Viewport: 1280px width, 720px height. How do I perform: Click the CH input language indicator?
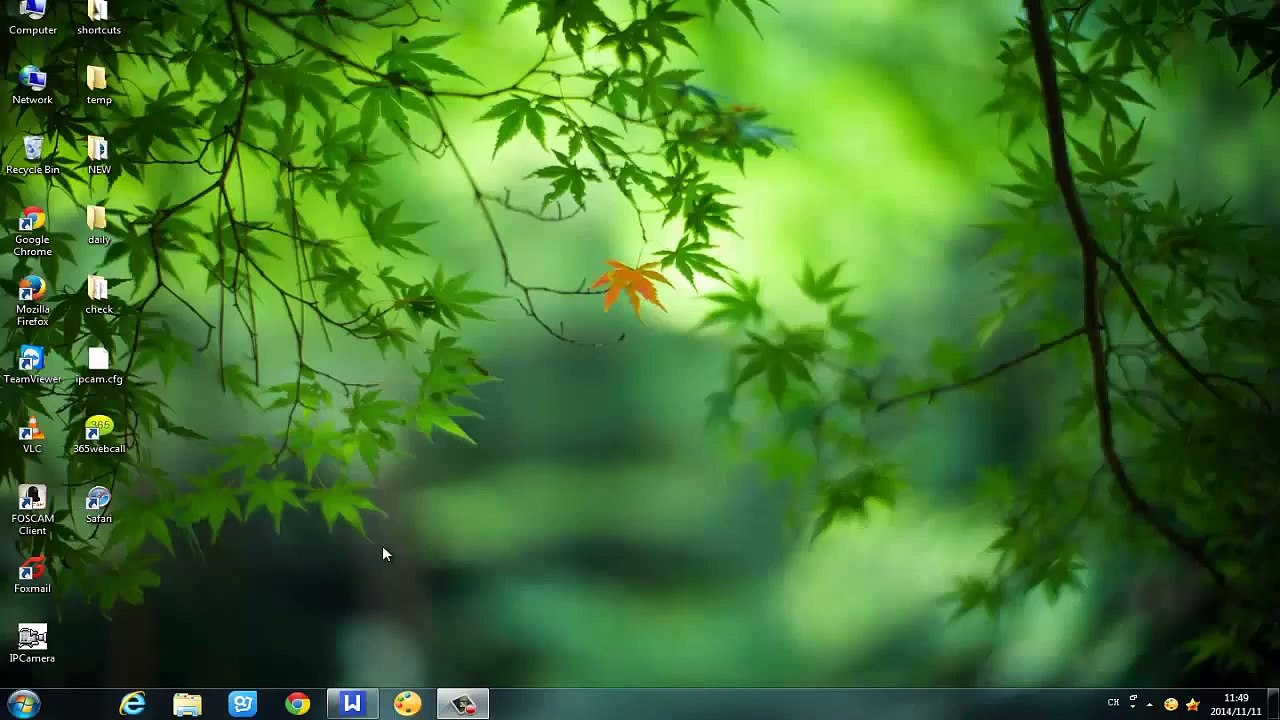tap(1113, 704)
